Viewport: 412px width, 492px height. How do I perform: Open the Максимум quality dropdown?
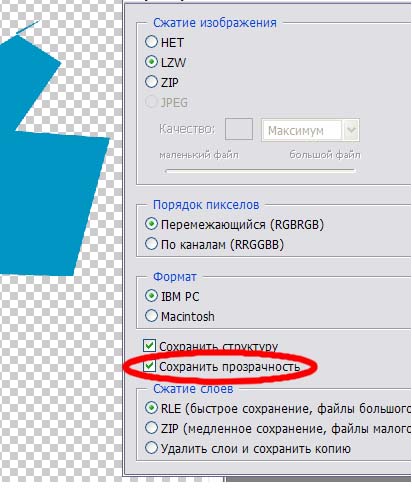(x=310, y=130)
